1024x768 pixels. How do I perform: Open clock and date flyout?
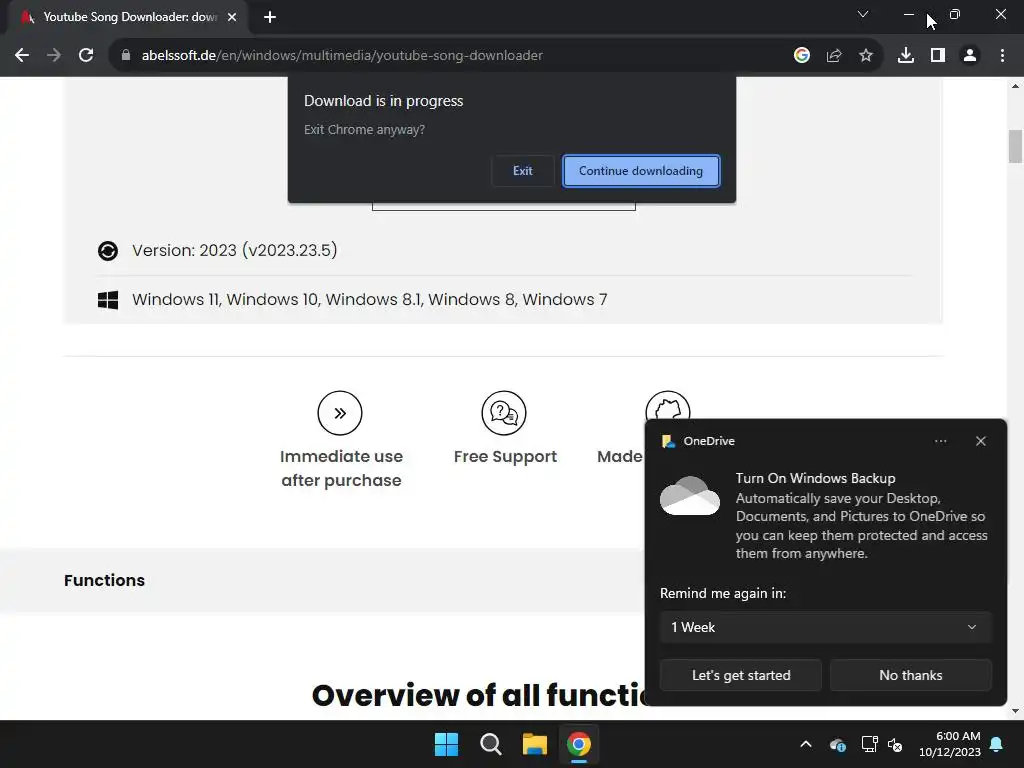(x=950, y=744)
